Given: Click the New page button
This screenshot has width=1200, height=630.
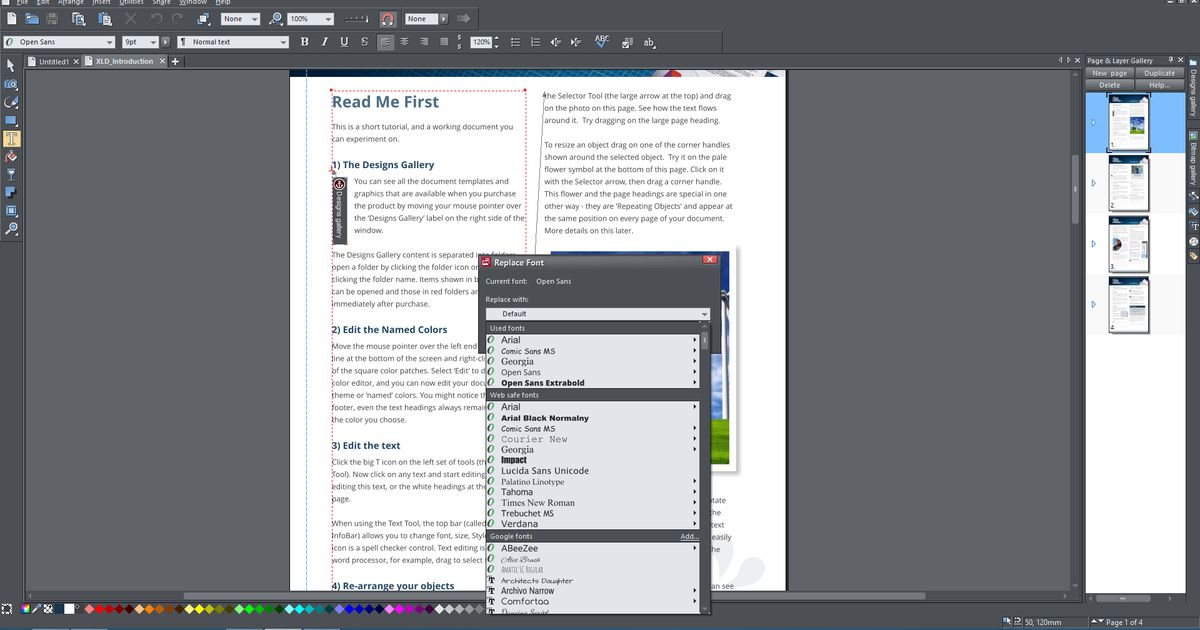Looking at the screenshot, I should (x=1108, y=72).
